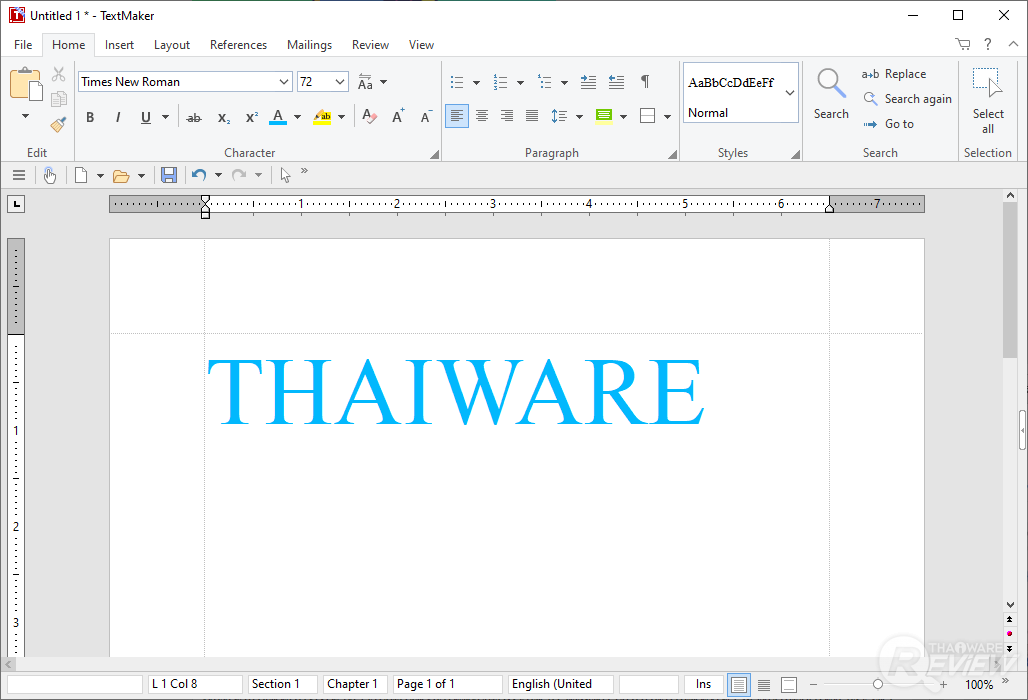Image resolution: width=1028 pixels, height=700 pixels.
Task: Toggle Bold formatting
Action: coord(90,117)
